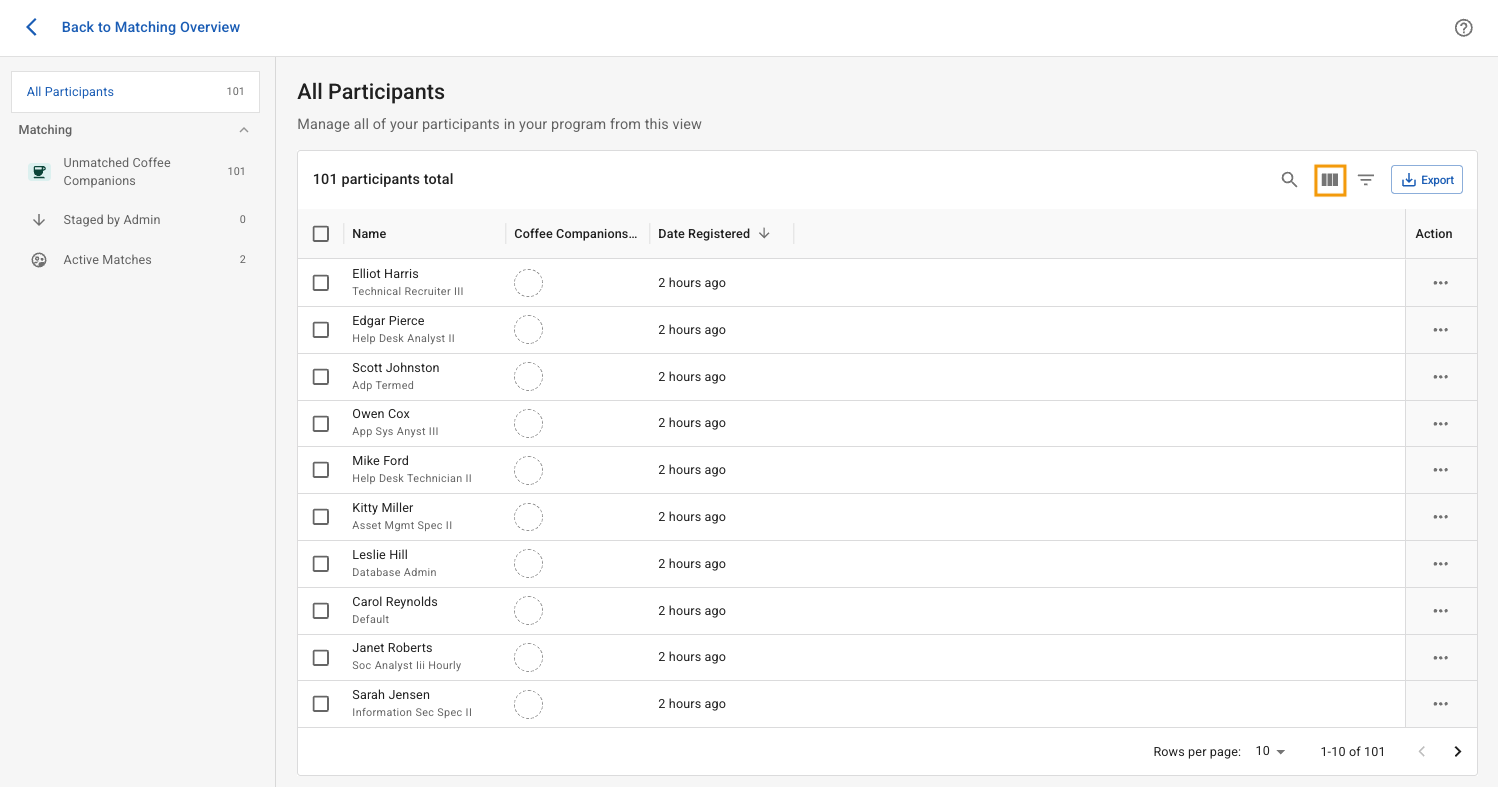Open the filter list icon
Viewport: 1498px width, 787px height.
pyautogui.click(x=1366, y=180)
